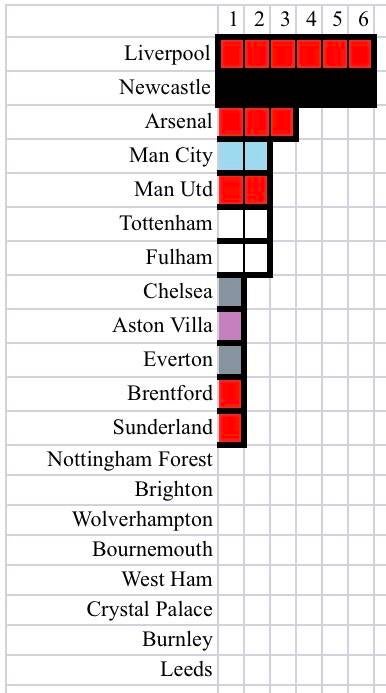
Task: Select the Wolverhampton row label
Action: tap(142, 519)
